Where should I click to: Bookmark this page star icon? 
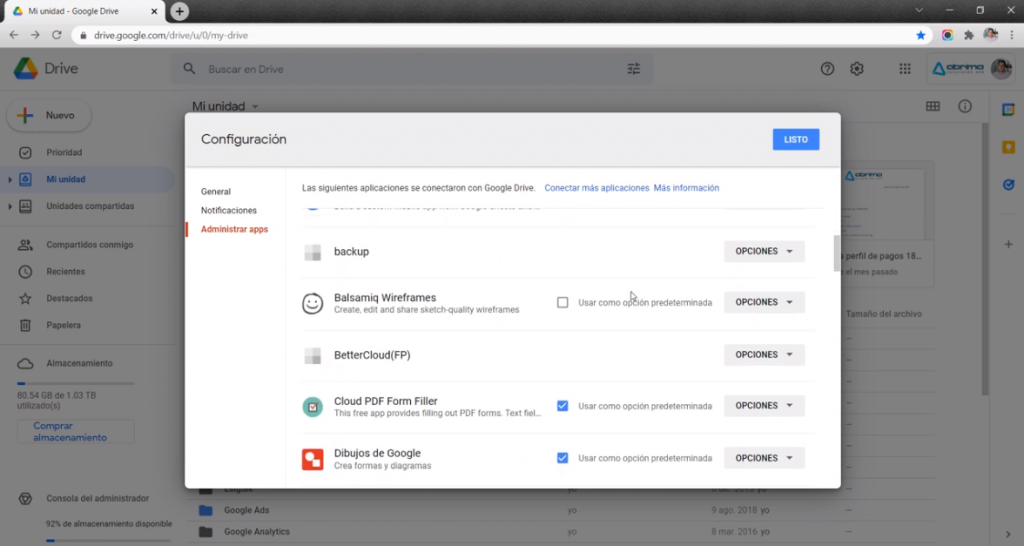click(921, 35)
